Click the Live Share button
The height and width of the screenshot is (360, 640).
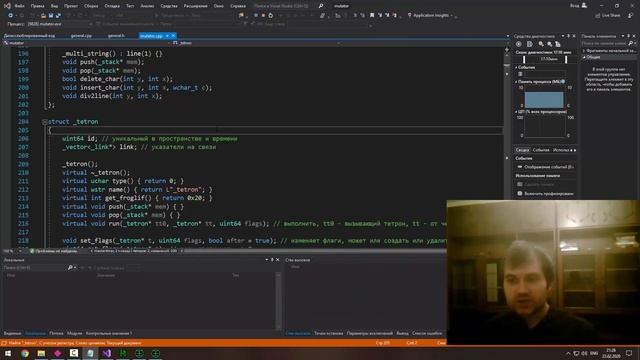608,16
